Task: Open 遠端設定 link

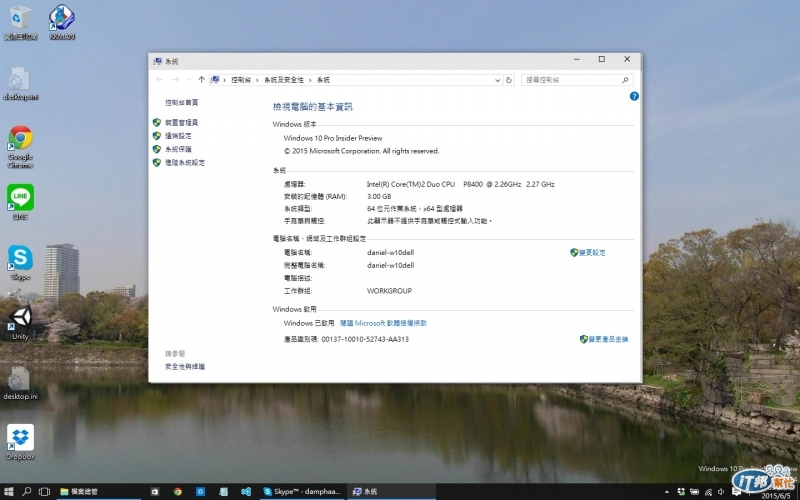Action: 178,136
